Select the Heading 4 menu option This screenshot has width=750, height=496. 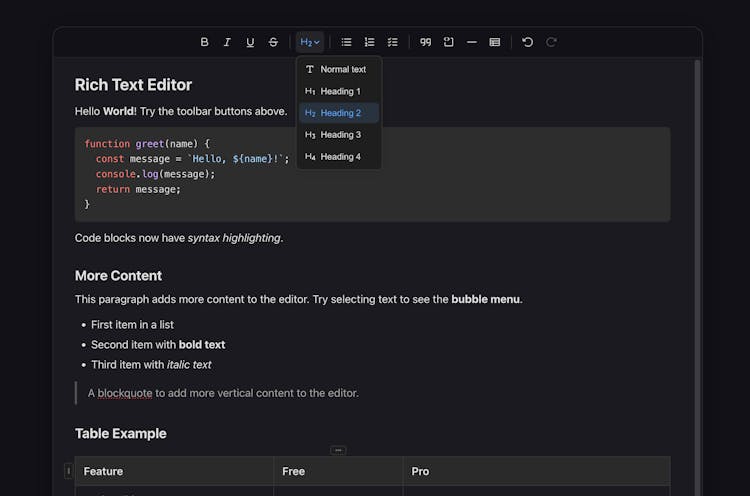point(338,157)
